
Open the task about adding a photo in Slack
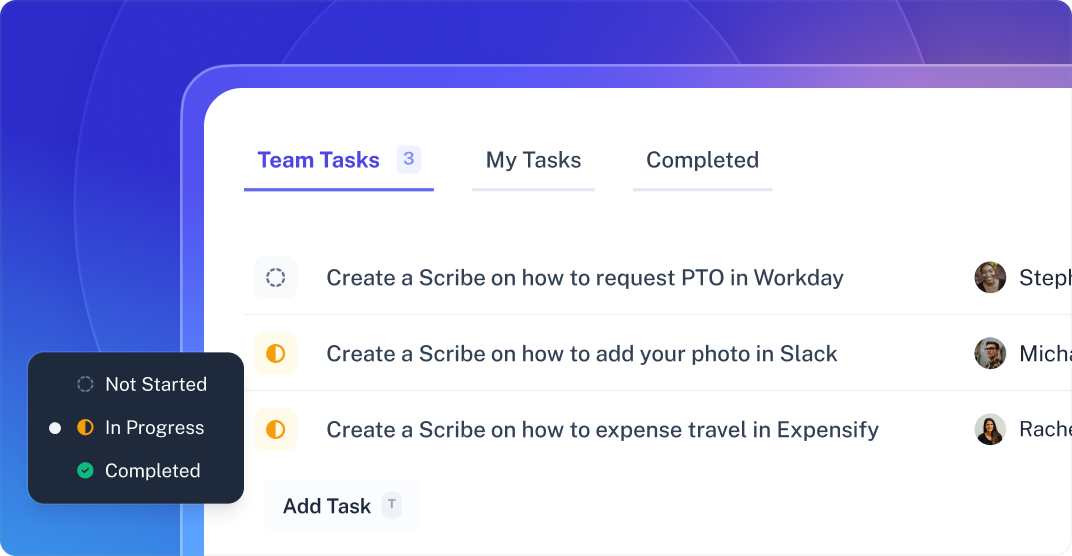point(582,354)
